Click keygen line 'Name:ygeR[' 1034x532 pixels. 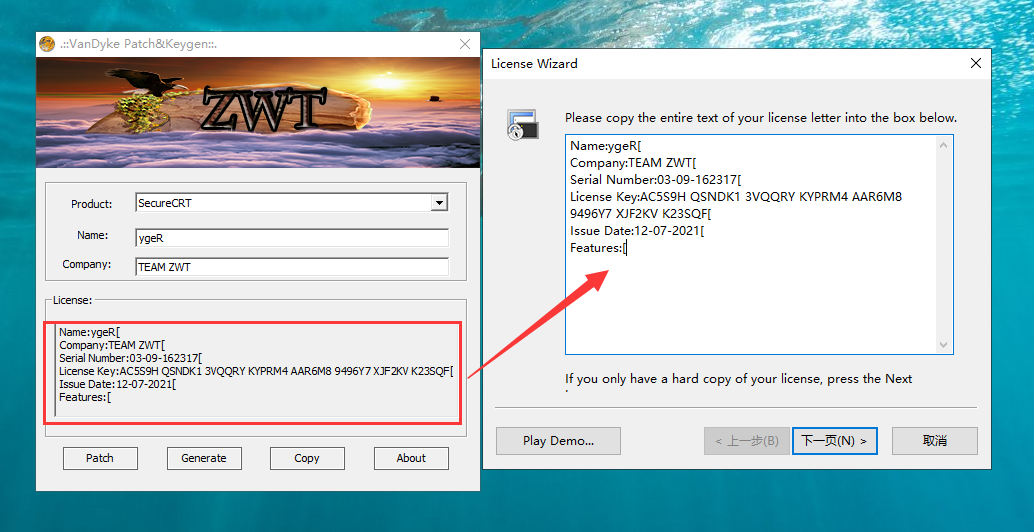90,332
